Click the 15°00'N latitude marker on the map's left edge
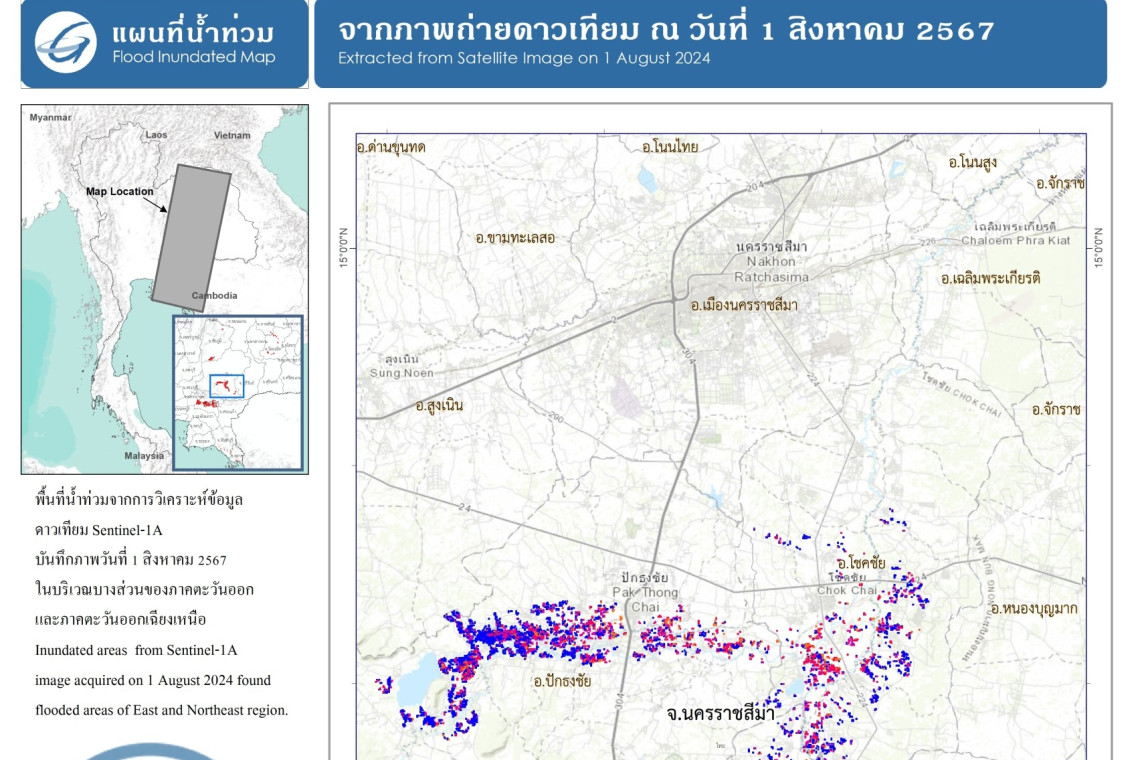Screen dimensions: 1140x760 pyautogui.click(x=344, y=245)
